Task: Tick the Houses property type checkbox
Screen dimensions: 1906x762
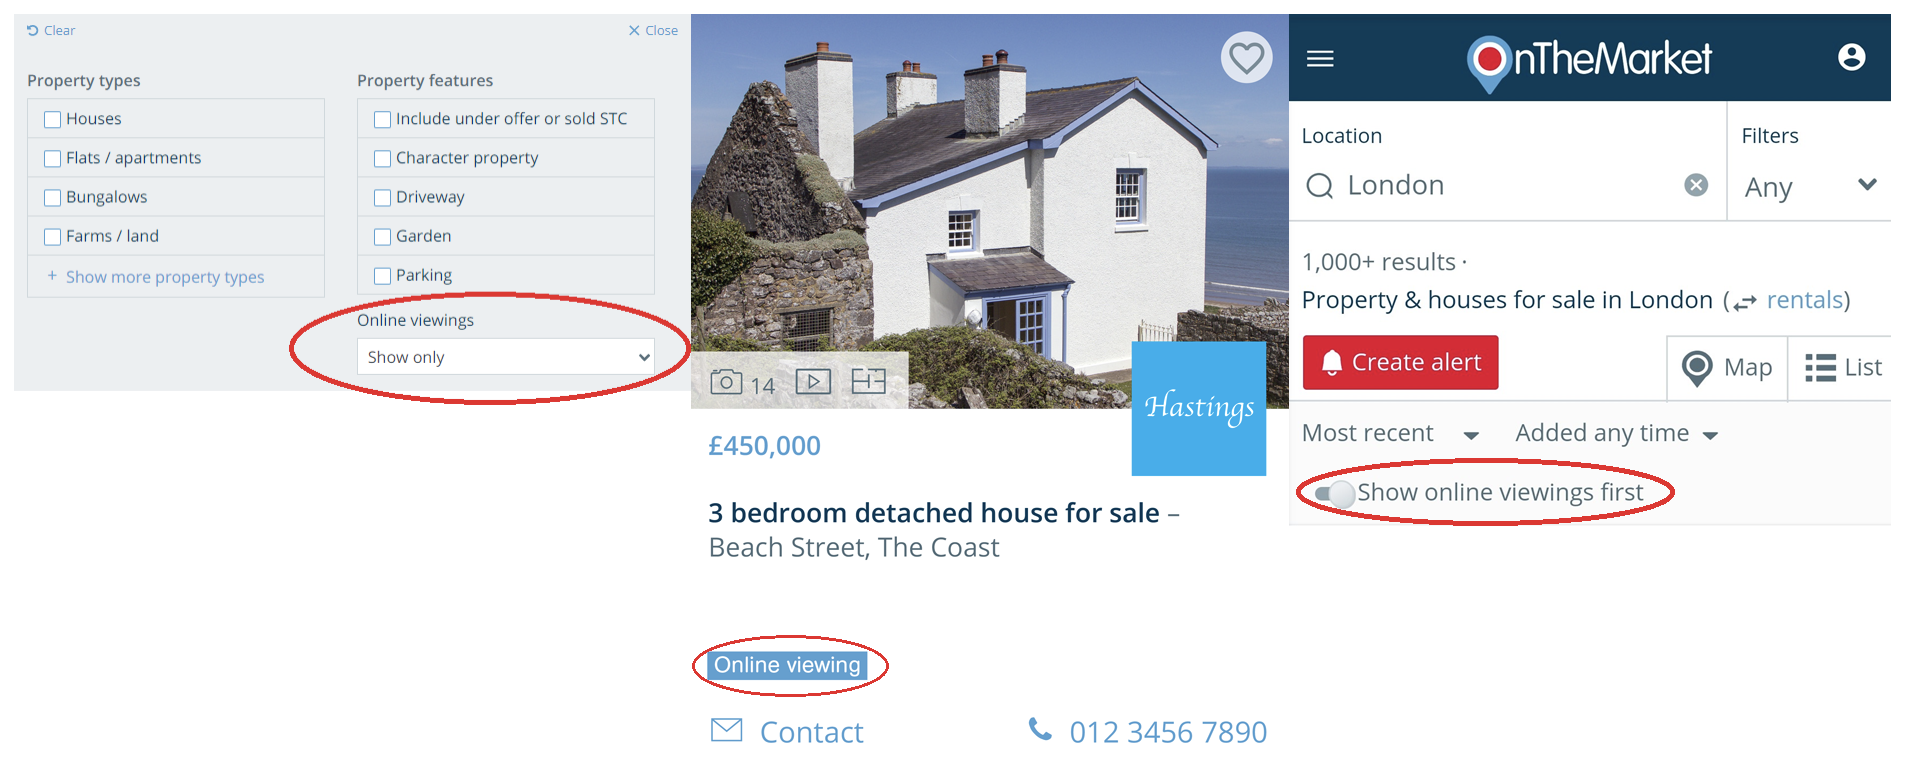Action: [53, 120]
